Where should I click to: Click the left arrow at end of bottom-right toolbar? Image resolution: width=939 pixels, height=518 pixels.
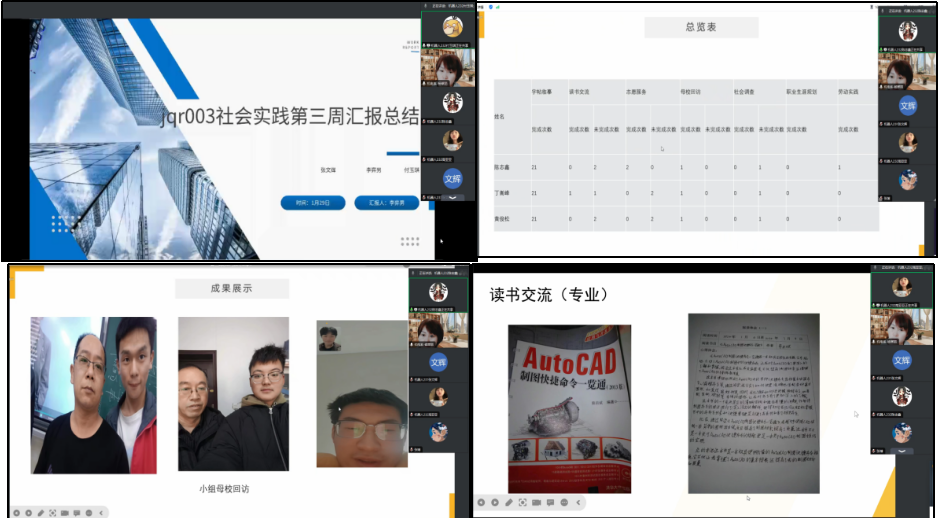577,502
